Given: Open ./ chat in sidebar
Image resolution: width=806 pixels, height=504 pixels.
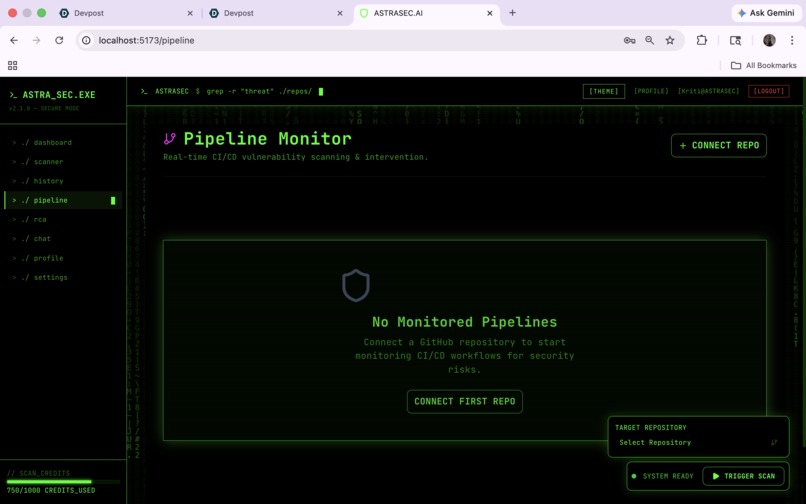Looking at the screenshot, I should 63,239.
